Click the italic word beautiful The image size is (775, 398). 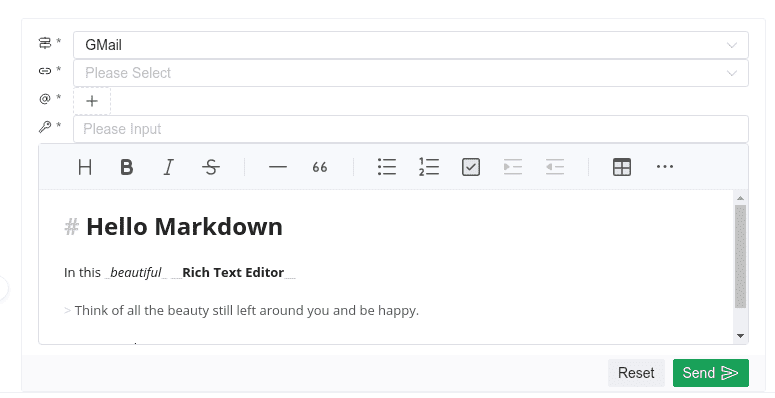tap(136, 272)
